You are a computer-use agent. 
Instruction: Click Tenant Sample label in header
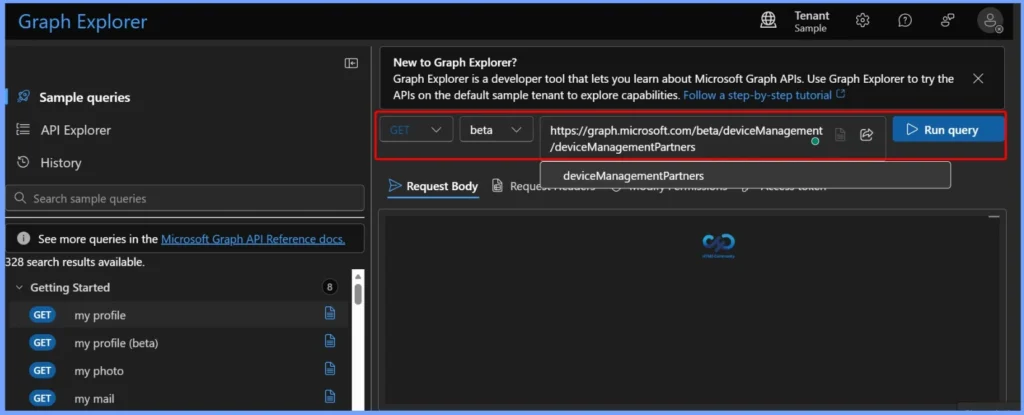[x=812, y=22]
